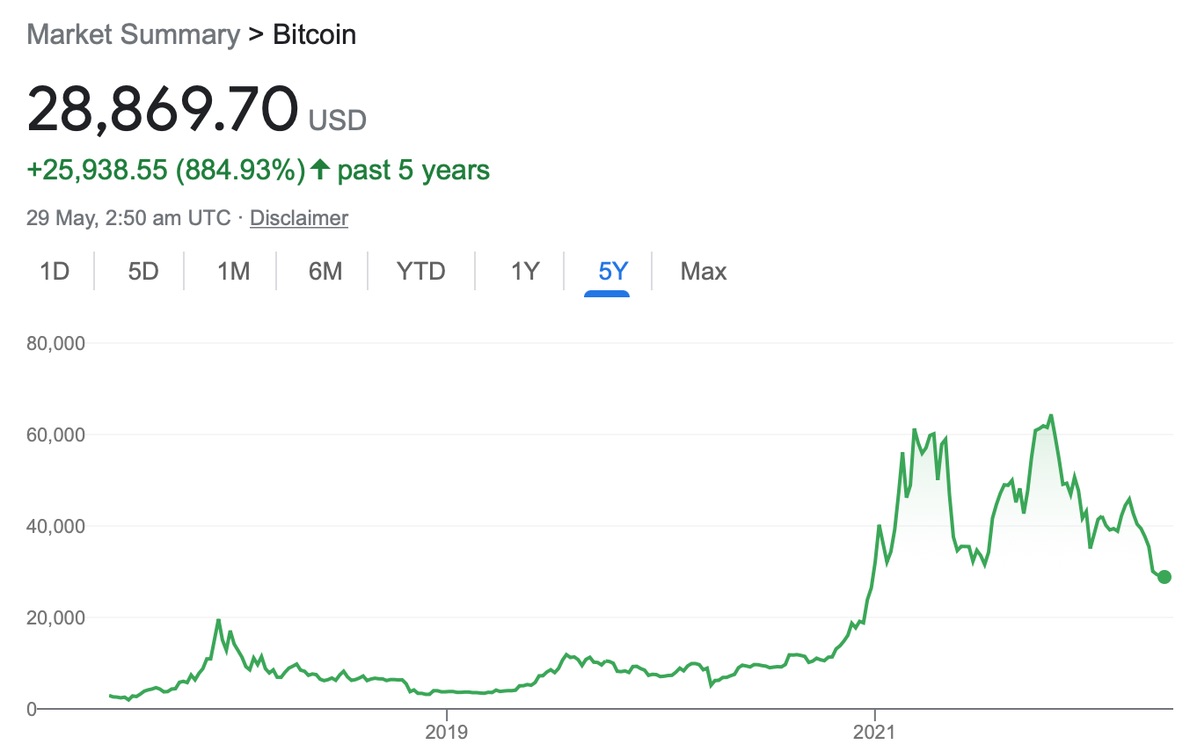Click the USD currency label

pos(338,121)
